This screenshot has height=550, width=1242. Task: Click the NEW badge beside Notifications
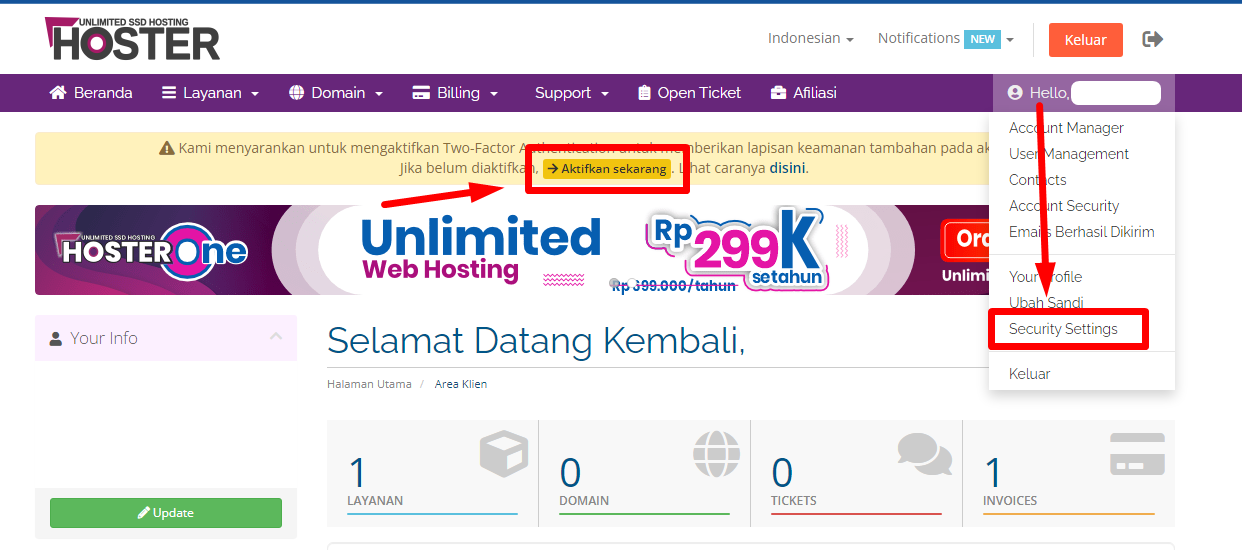coord(983,39)
